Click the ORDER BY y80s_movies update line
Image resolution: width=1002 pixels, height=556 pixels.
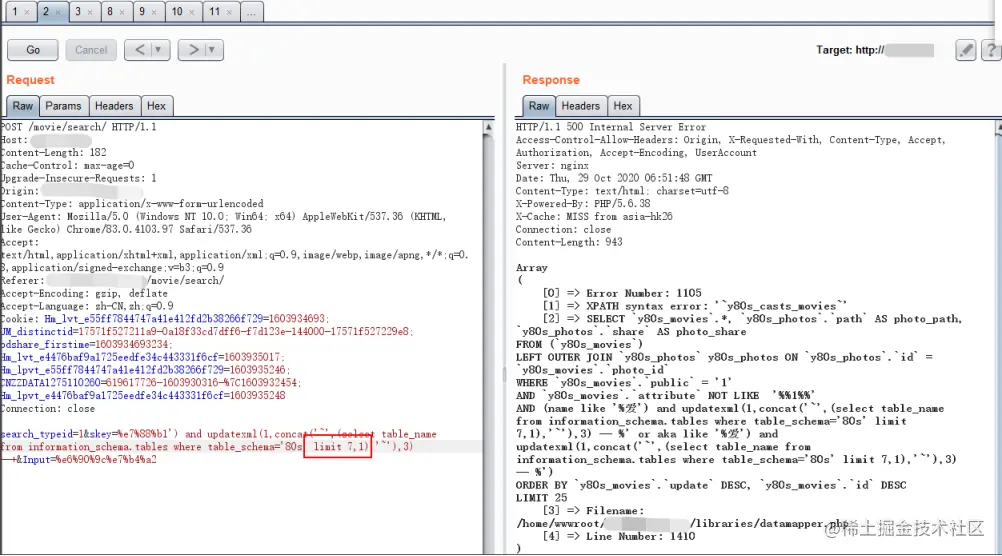click(711, 485)
